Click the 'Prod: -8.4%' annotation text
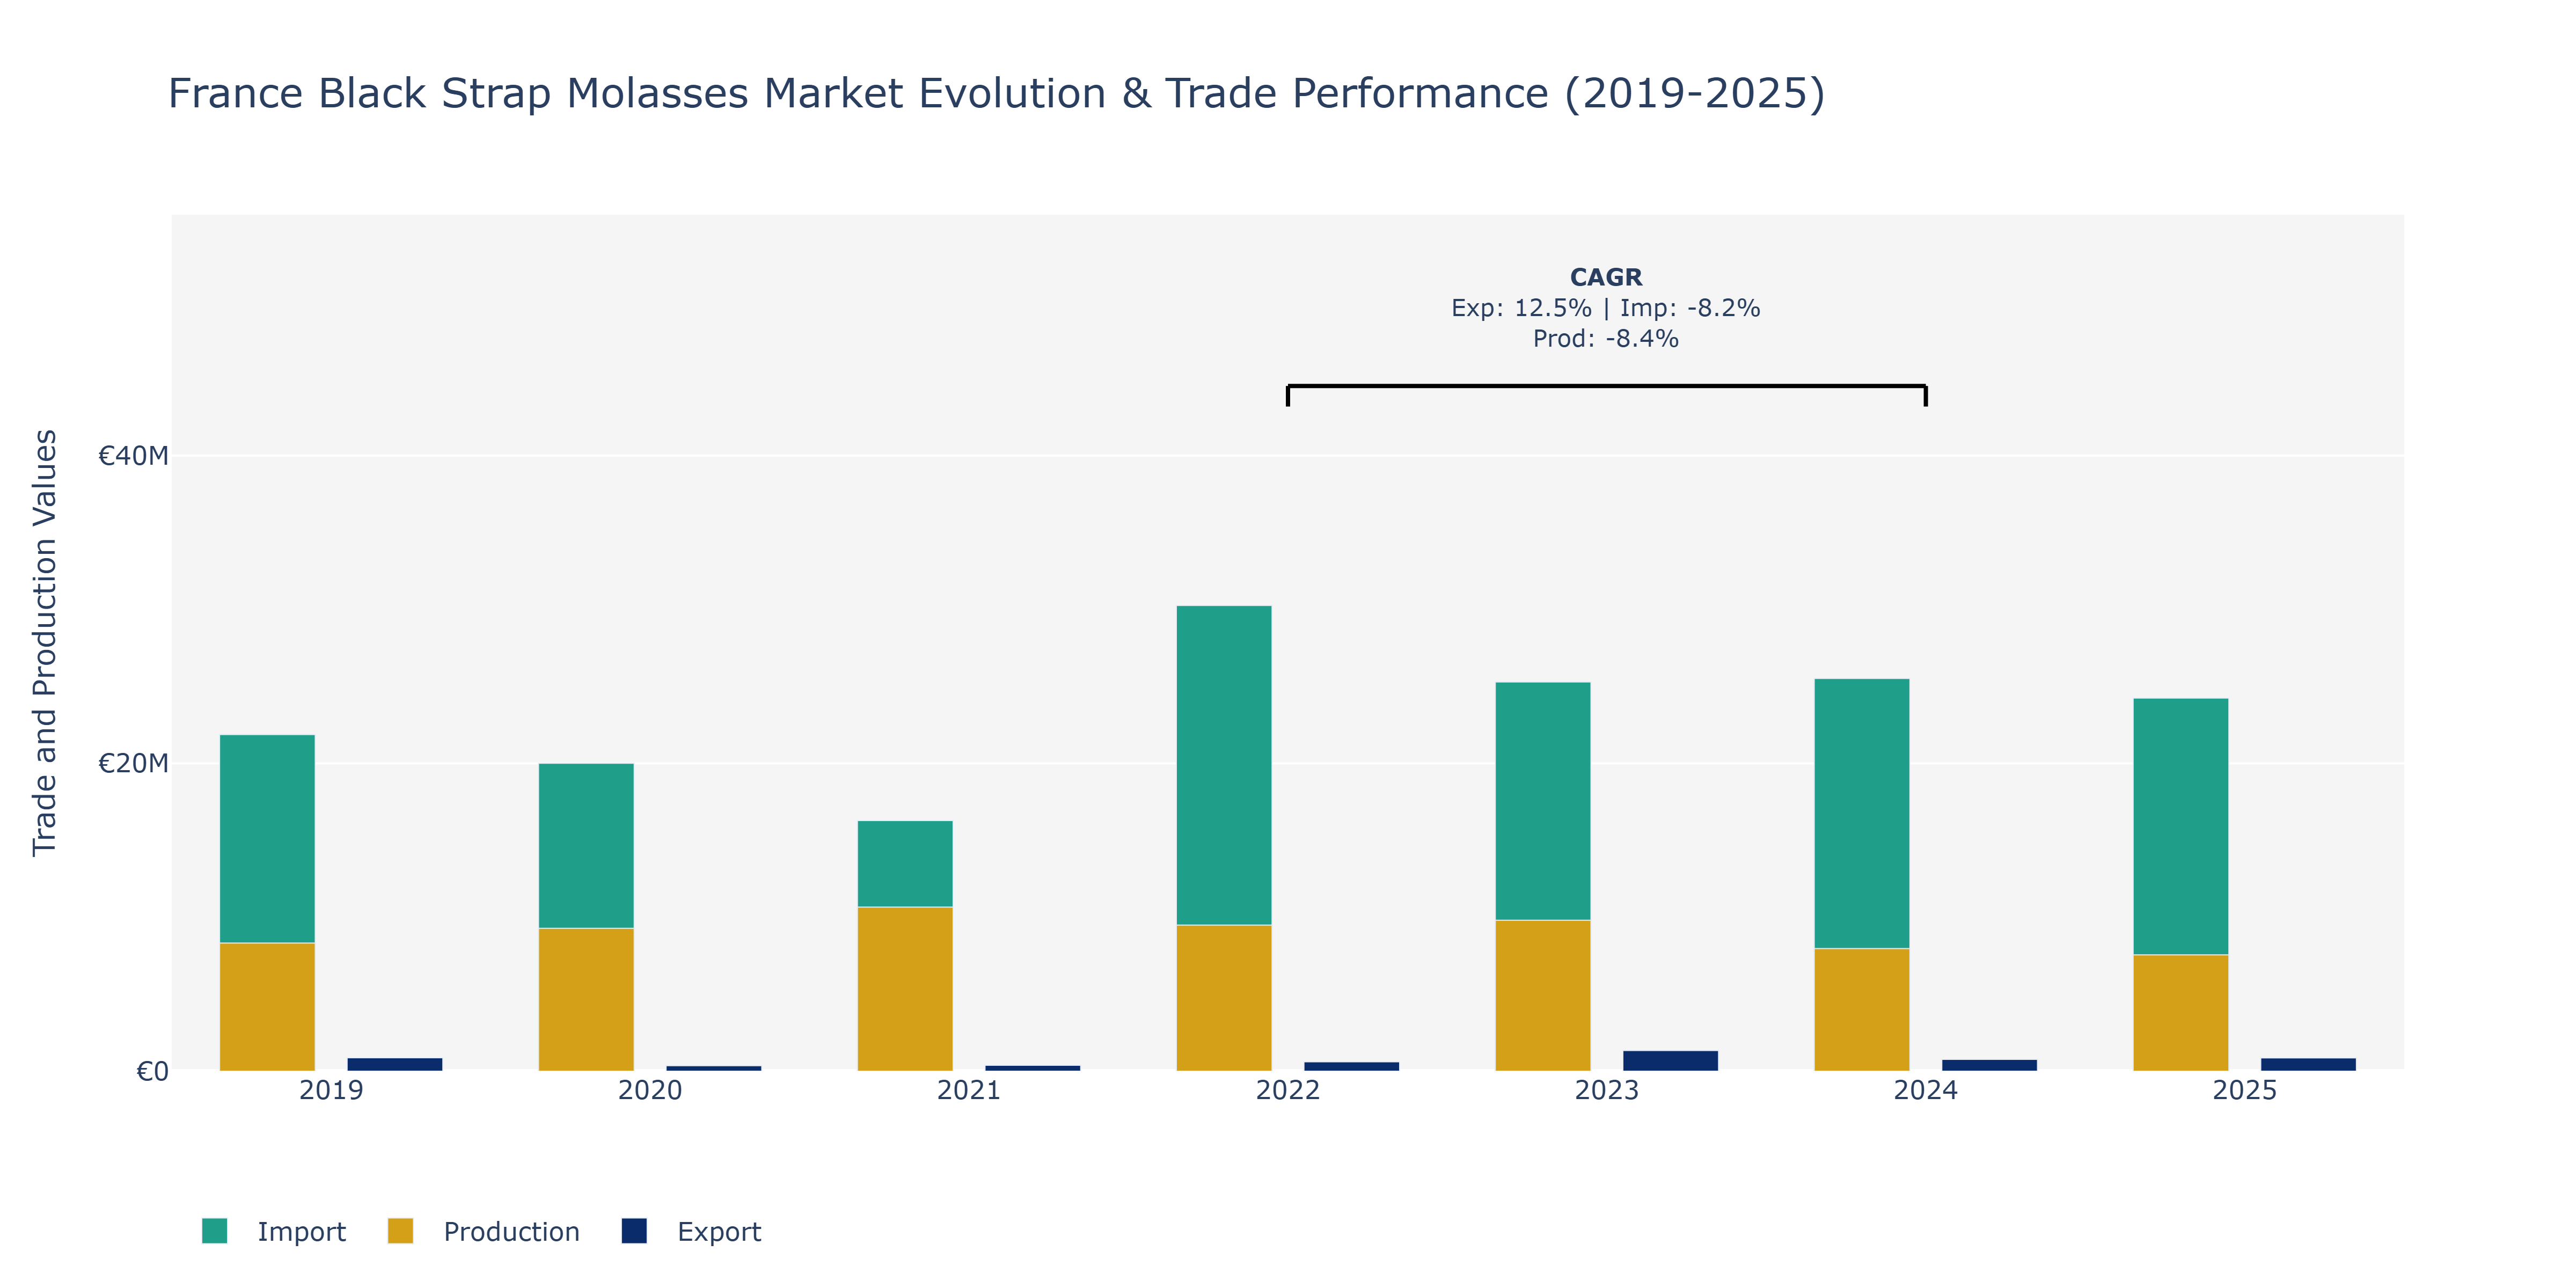Viewport: 2576px width, 1288px height. 1606,339
